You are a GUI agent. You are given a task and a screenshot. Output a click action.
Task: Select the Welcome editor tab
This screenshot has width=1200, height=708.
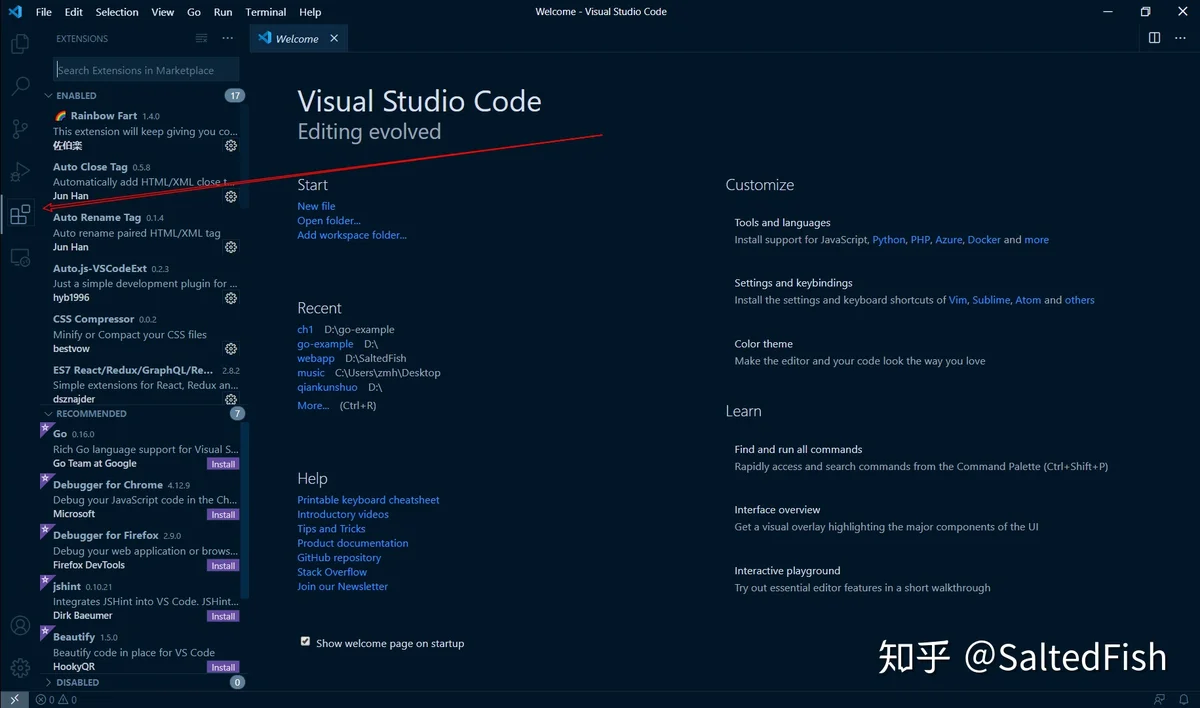(x=299, y=38)
